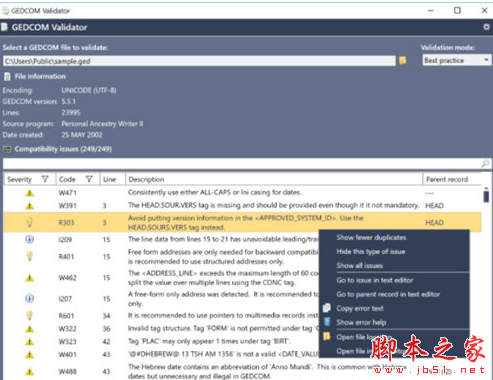The image size is (493, 380).
Task: Click the lightbulb icon for R401
Action: [x=29, y=256]
